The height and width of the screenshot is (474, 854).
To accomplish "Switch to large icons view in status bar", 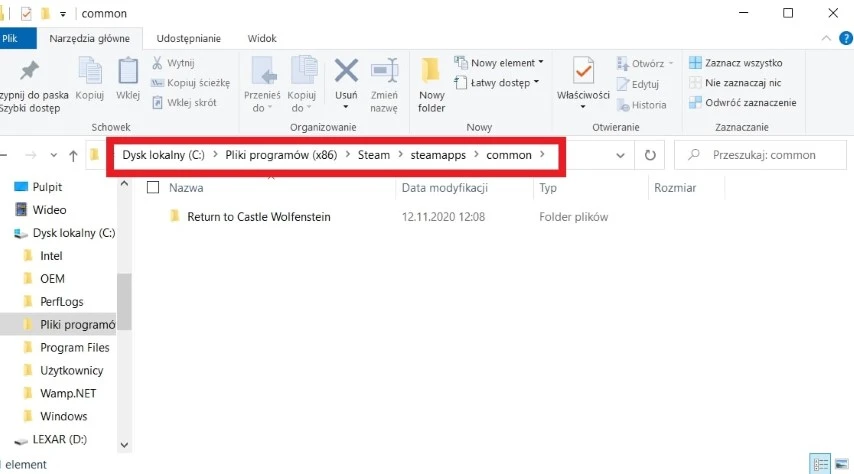I will pyautogui.click(x=841, y=465).
